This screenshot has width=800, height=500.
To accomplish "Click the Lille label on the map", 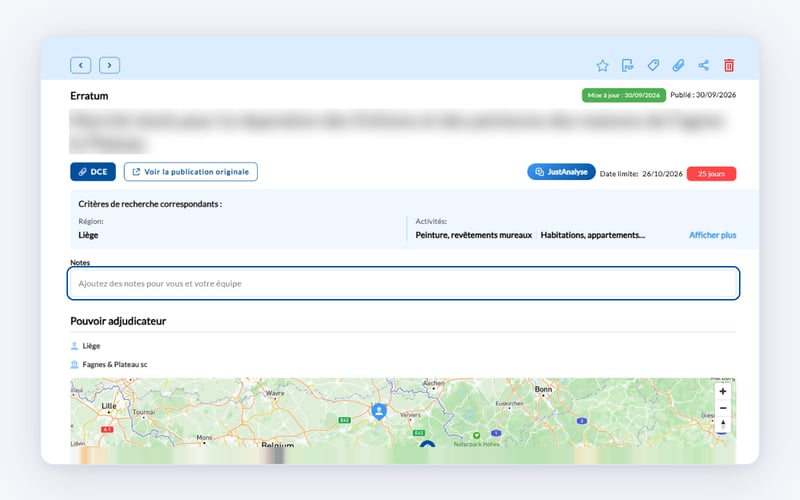I will [109, 406].
